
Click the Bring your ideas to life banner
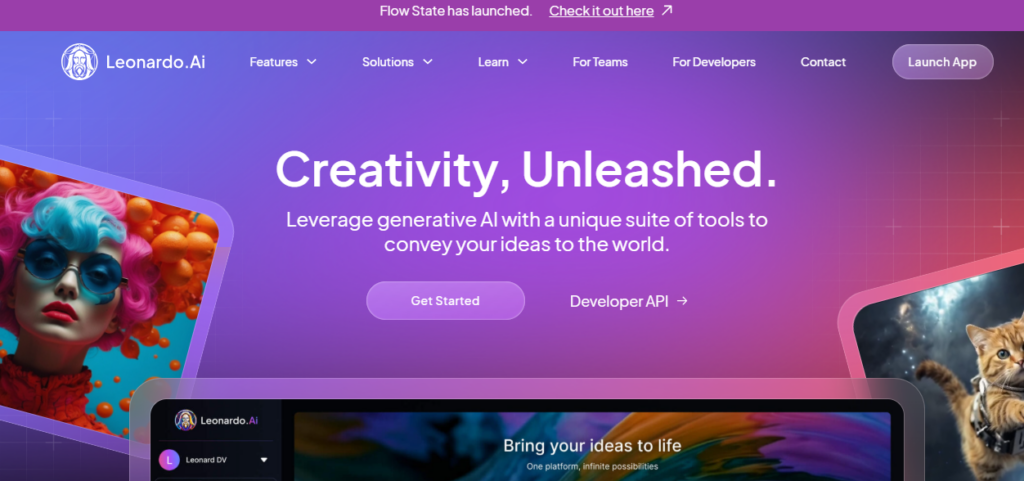point(592,446)
